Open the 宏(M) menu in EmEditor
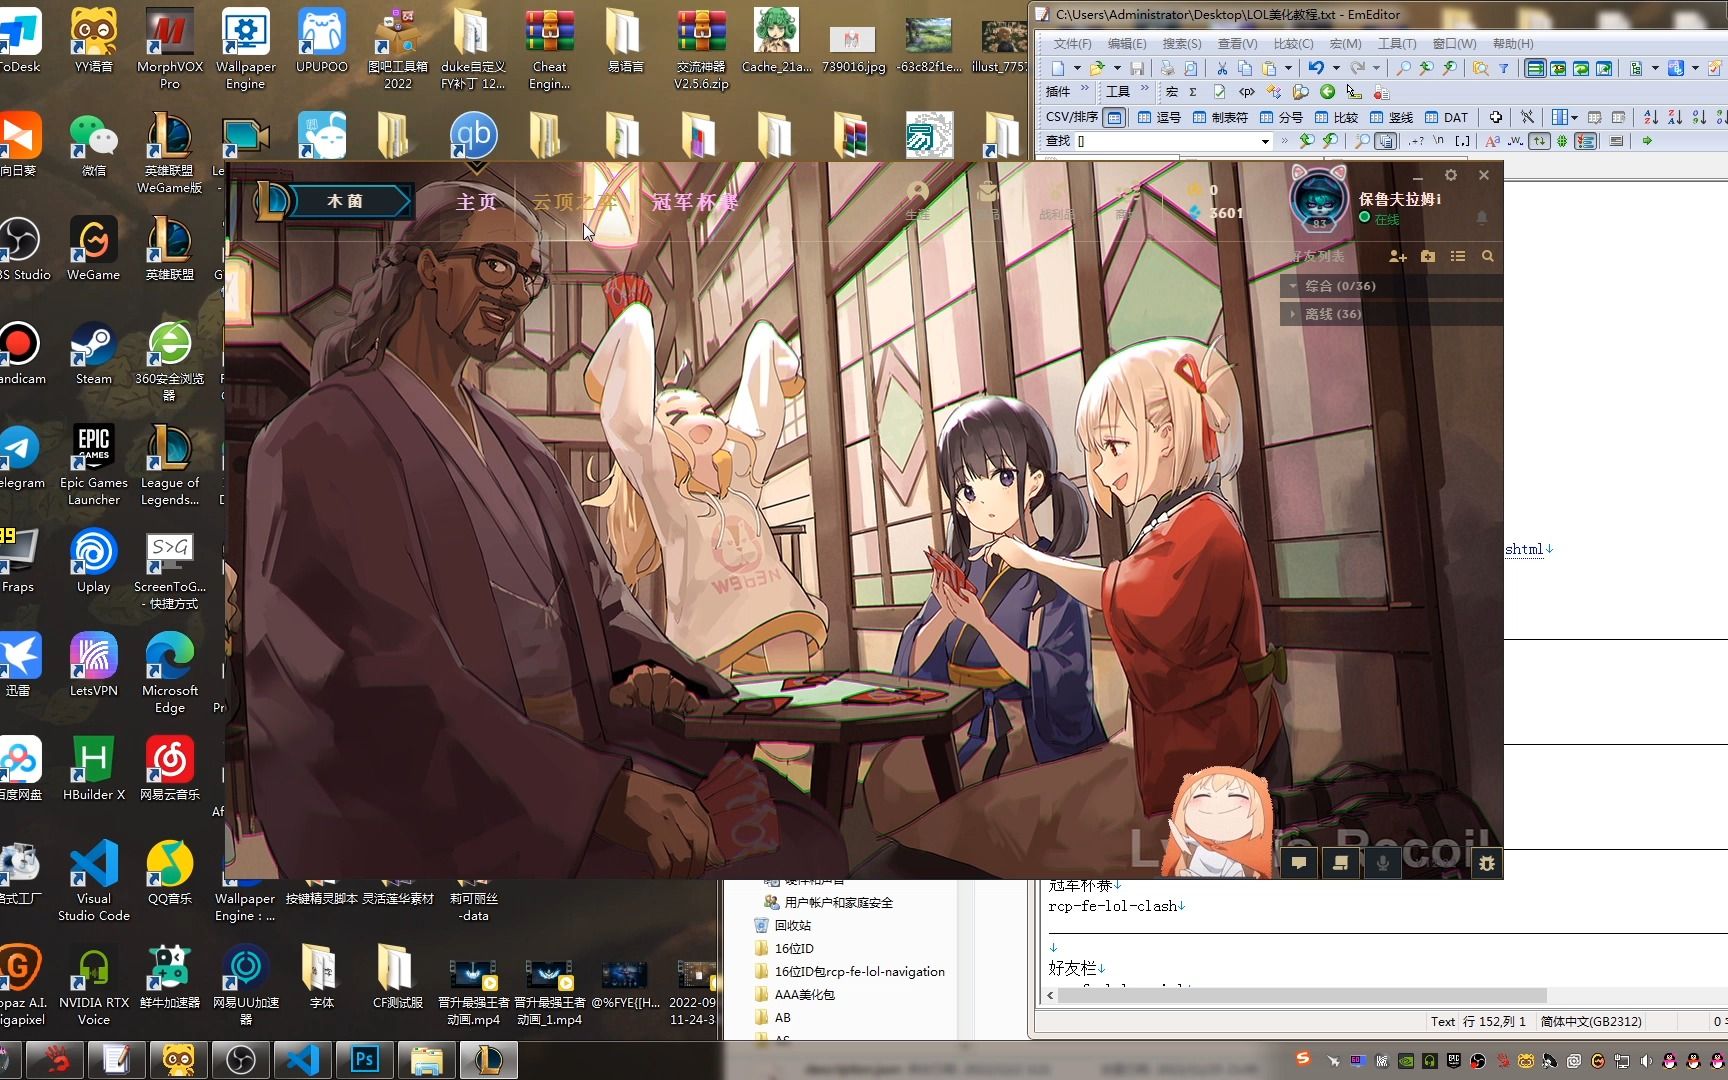This screenshot has width=1728, height=1080. click(1345, 44)
